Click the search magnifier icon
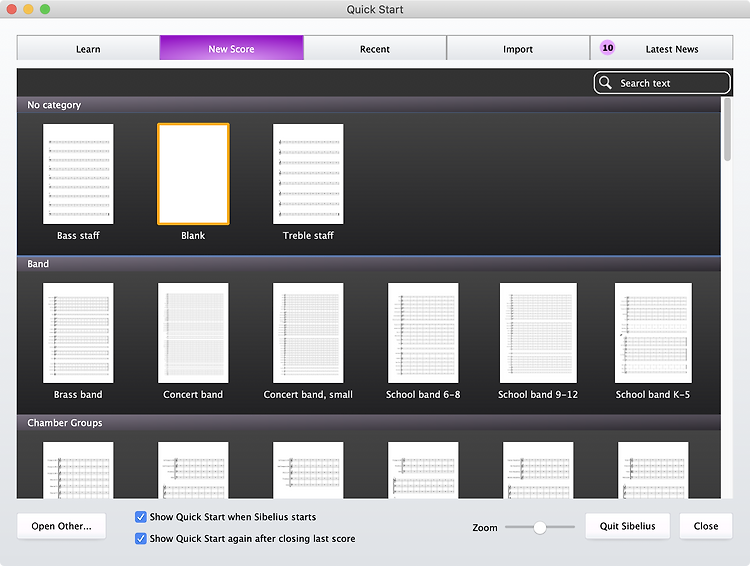Viewport: 750px width, 566px height. coord(605,83)
